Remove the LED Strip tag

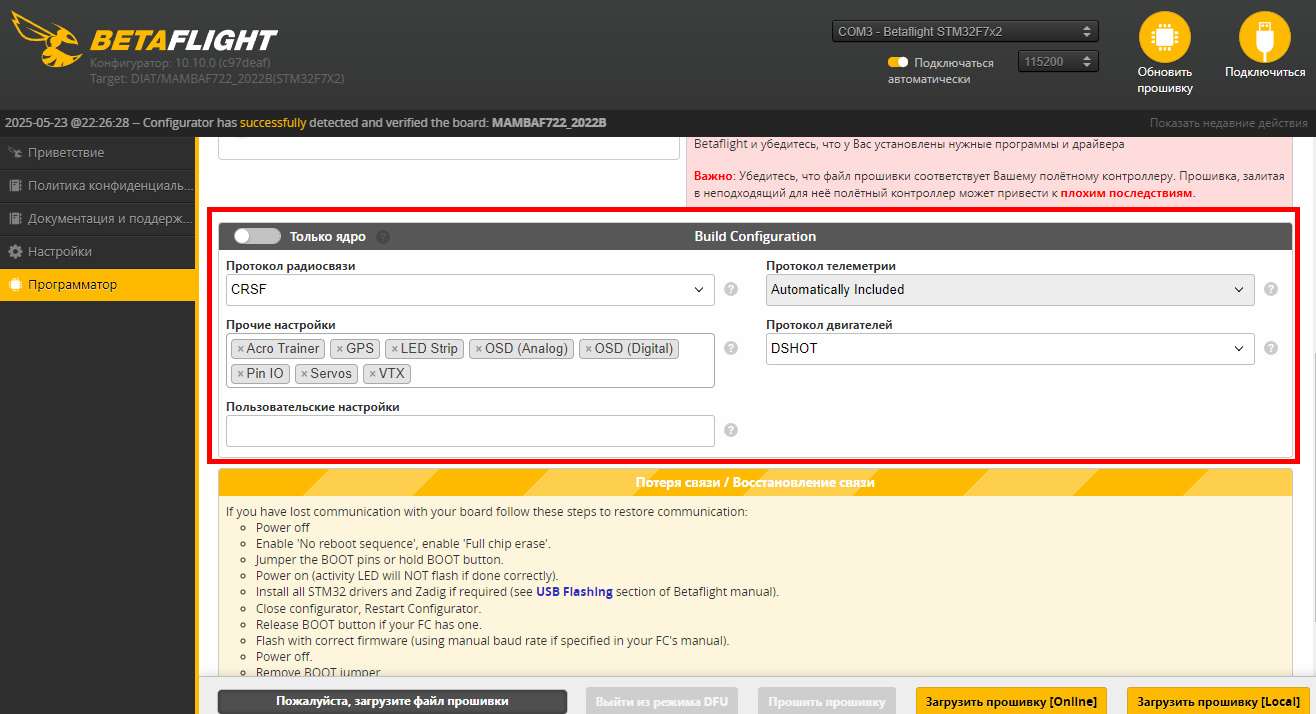pos(395,349)
